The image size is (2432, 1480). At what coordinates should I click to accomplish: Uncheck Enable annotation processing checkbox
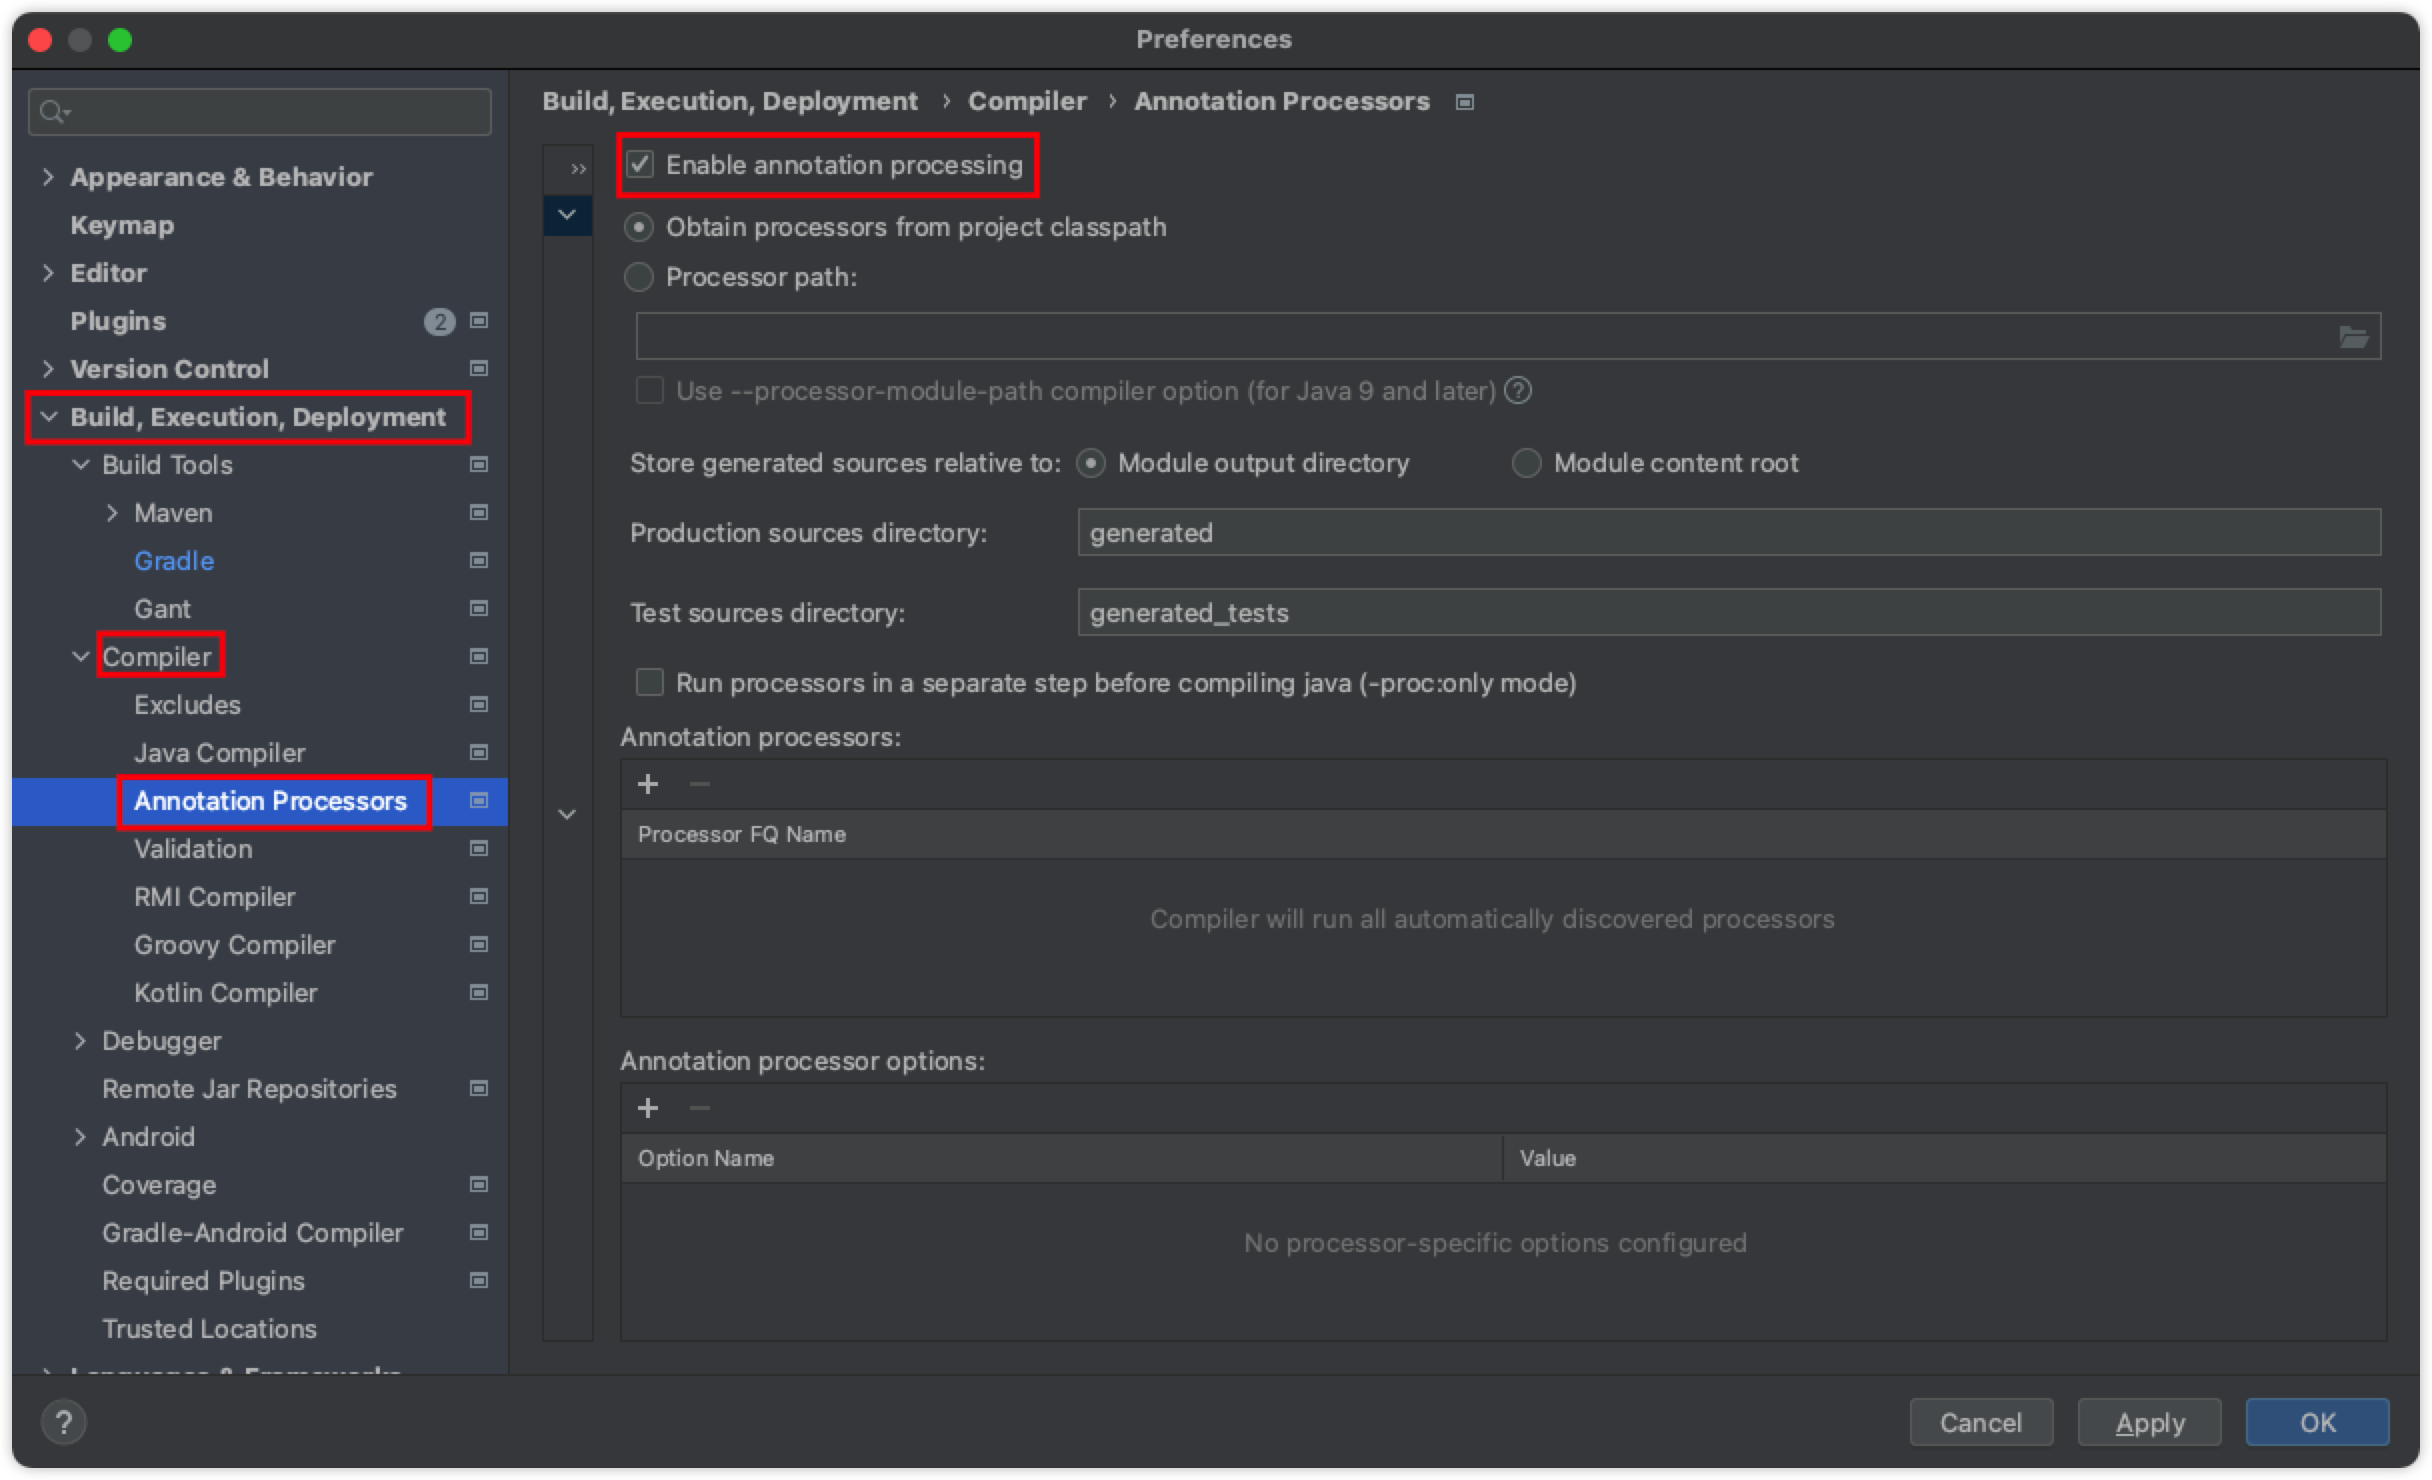coord(640,164)
